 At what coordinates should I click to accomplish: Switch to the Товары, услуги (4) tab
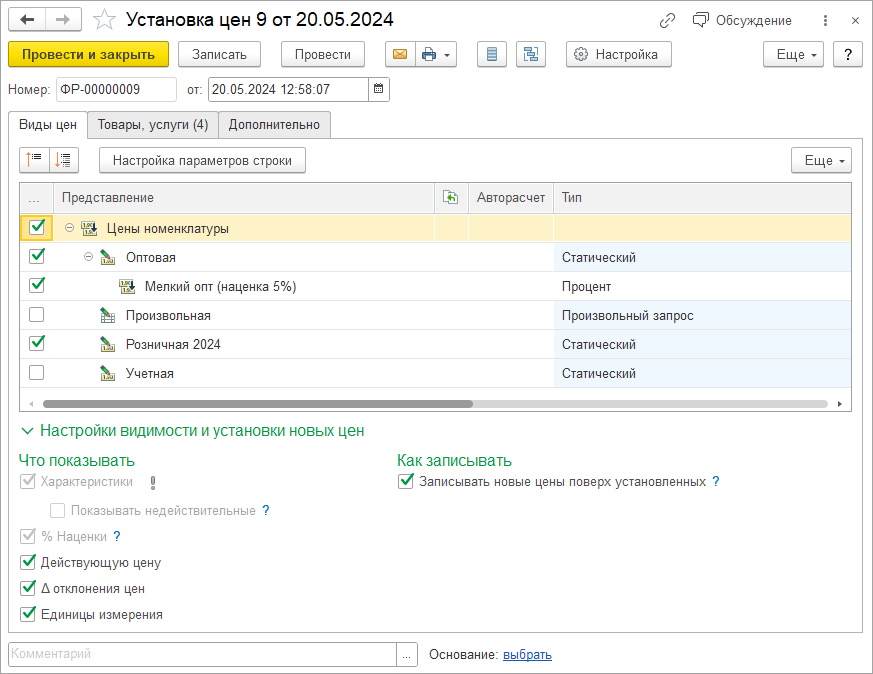pos(153,125)
